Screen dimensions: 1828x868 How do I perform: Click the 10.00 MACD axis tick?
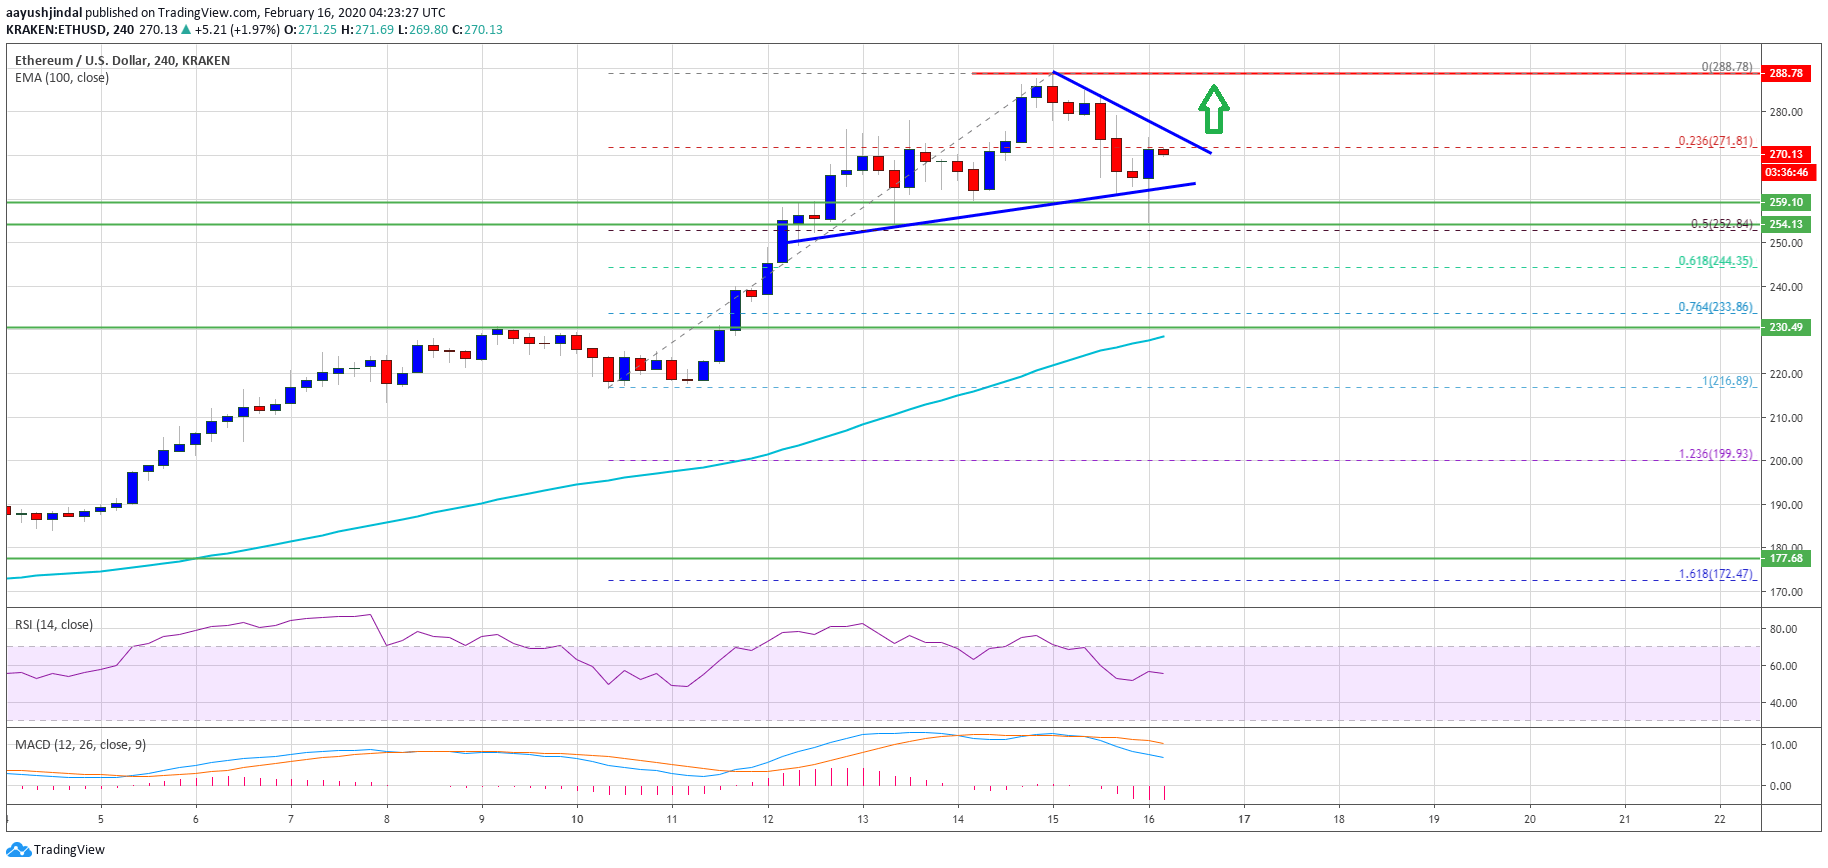(x=1783, y=745)
